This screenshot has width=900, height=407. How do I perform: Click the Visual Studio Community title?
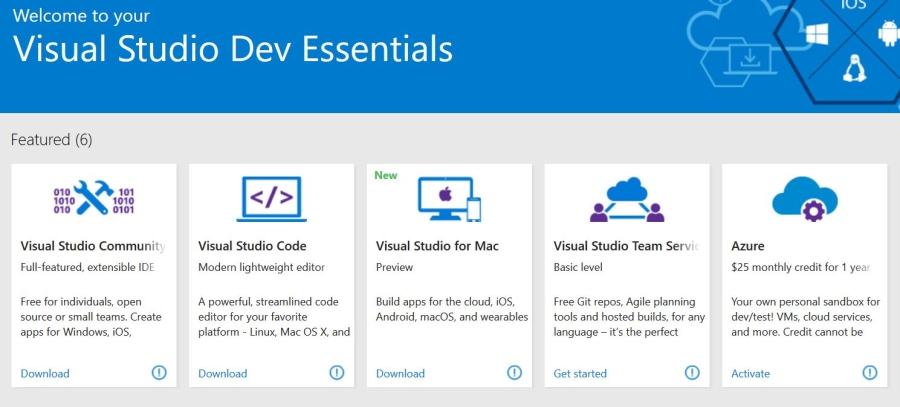pos(93,246)
